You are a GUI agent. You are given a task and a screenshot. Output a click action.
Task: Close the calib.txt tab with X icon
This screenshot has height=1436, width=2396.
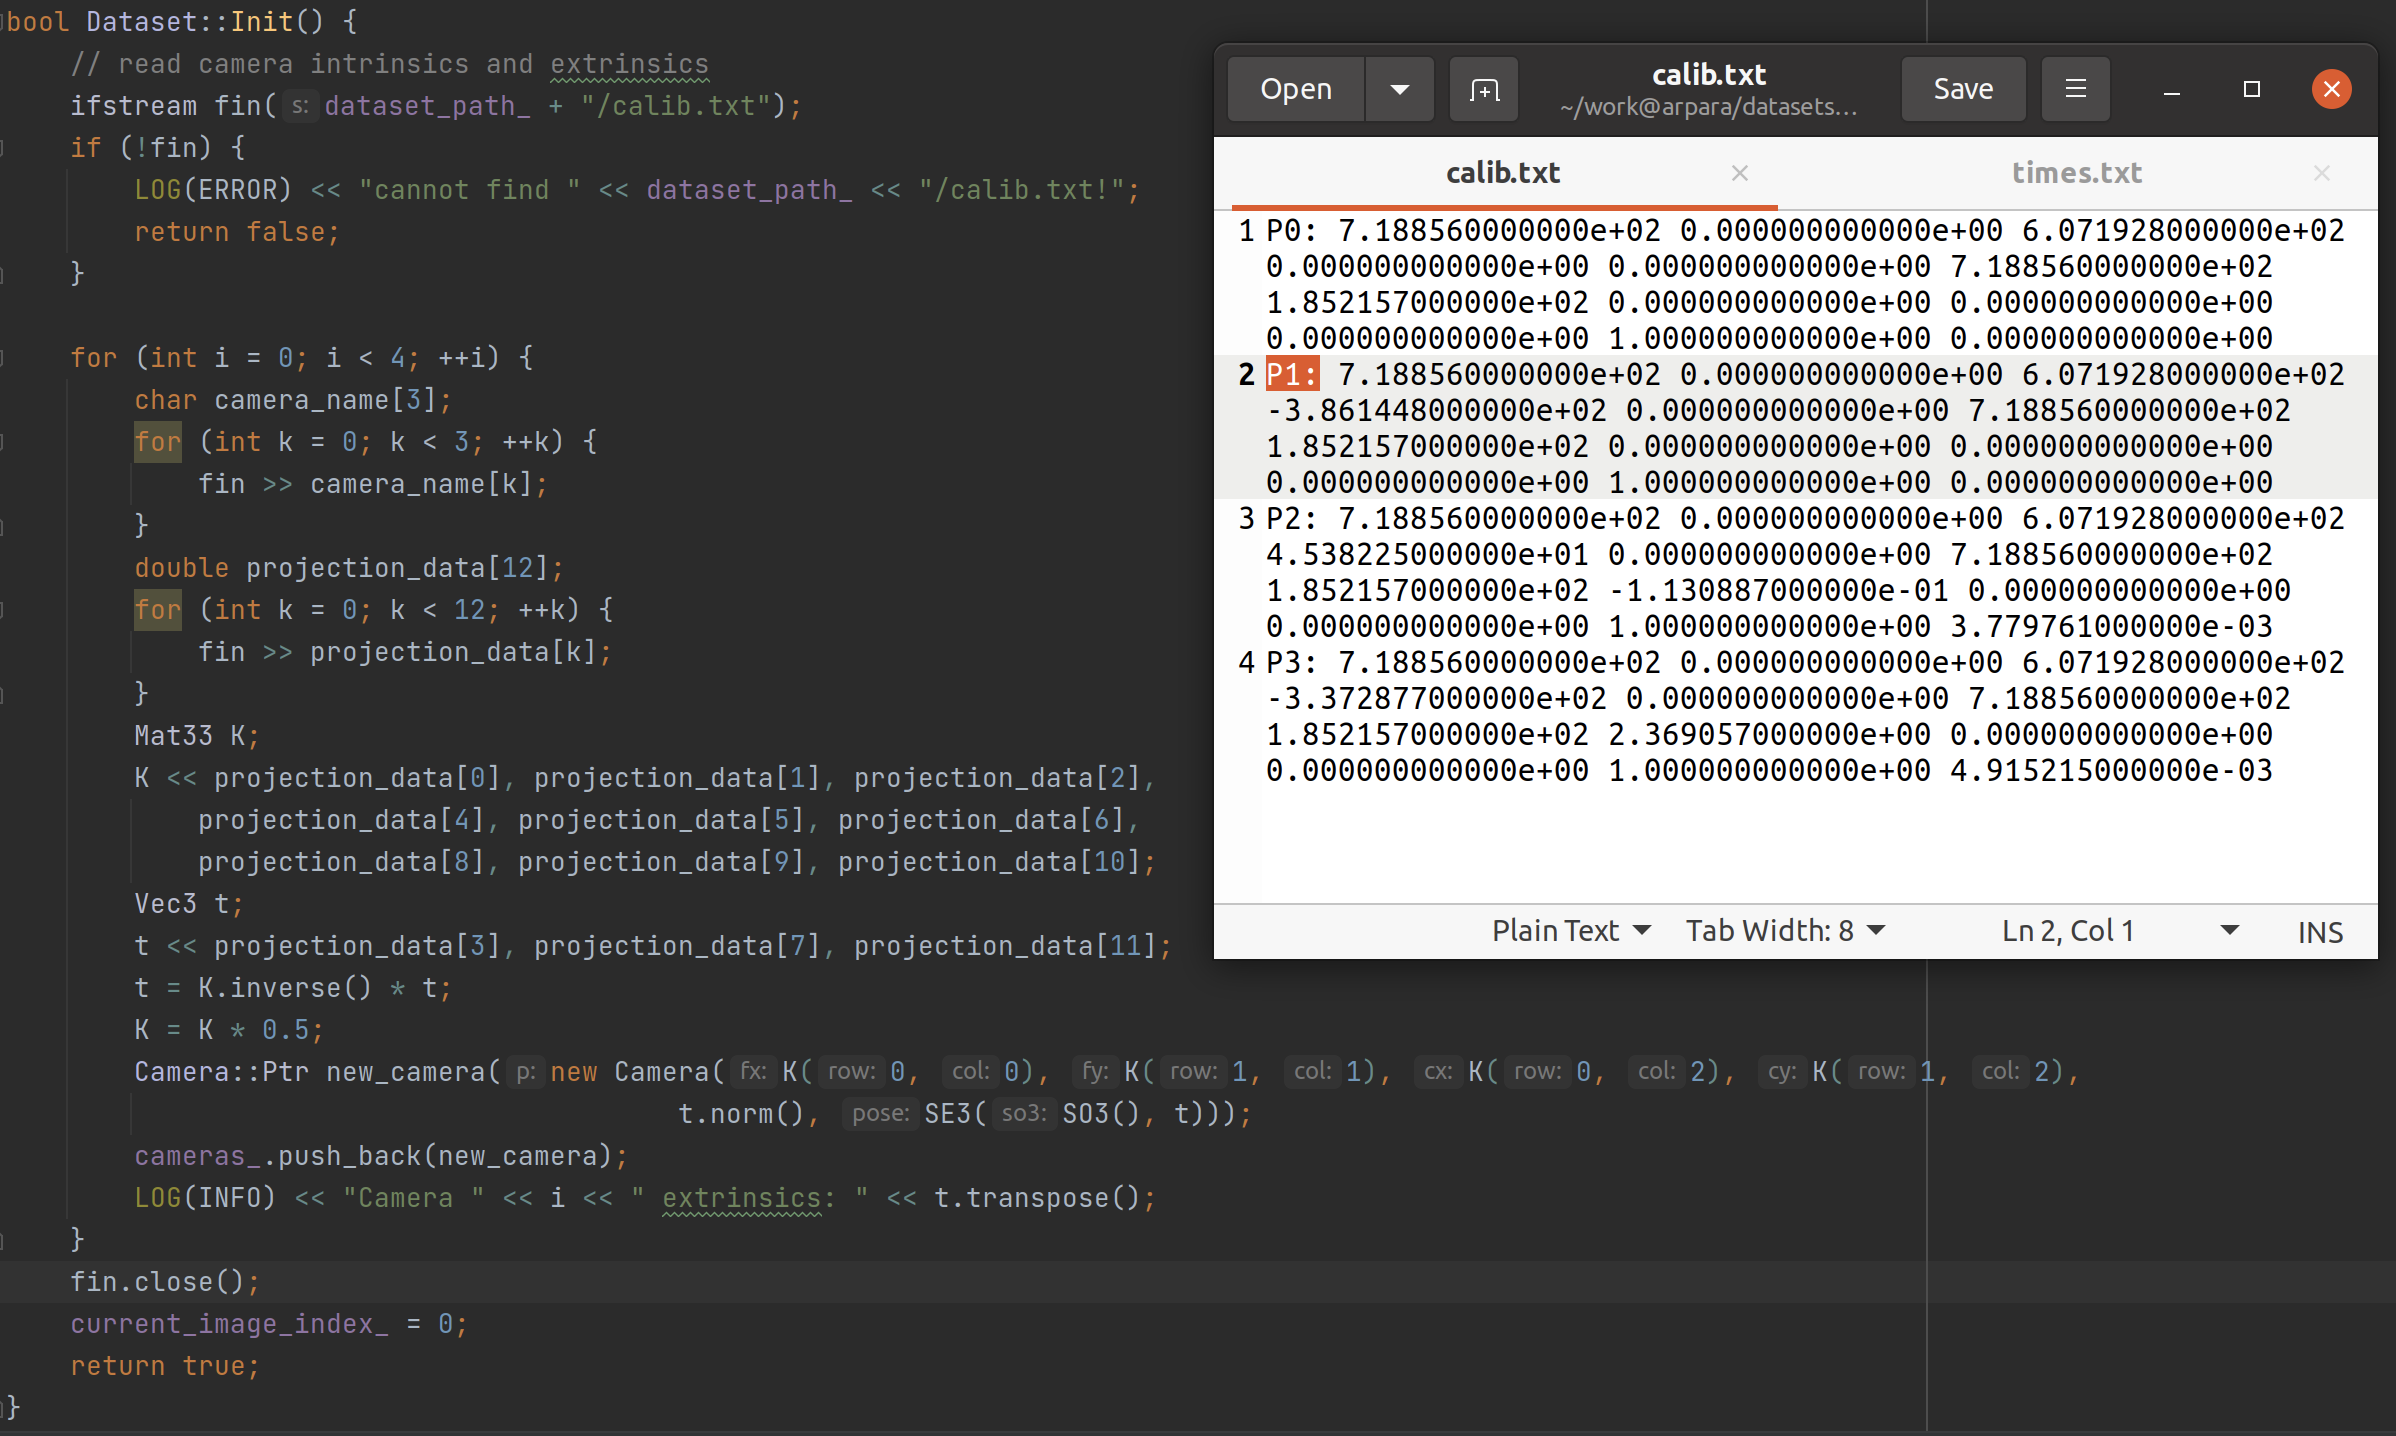[1741, 173]
